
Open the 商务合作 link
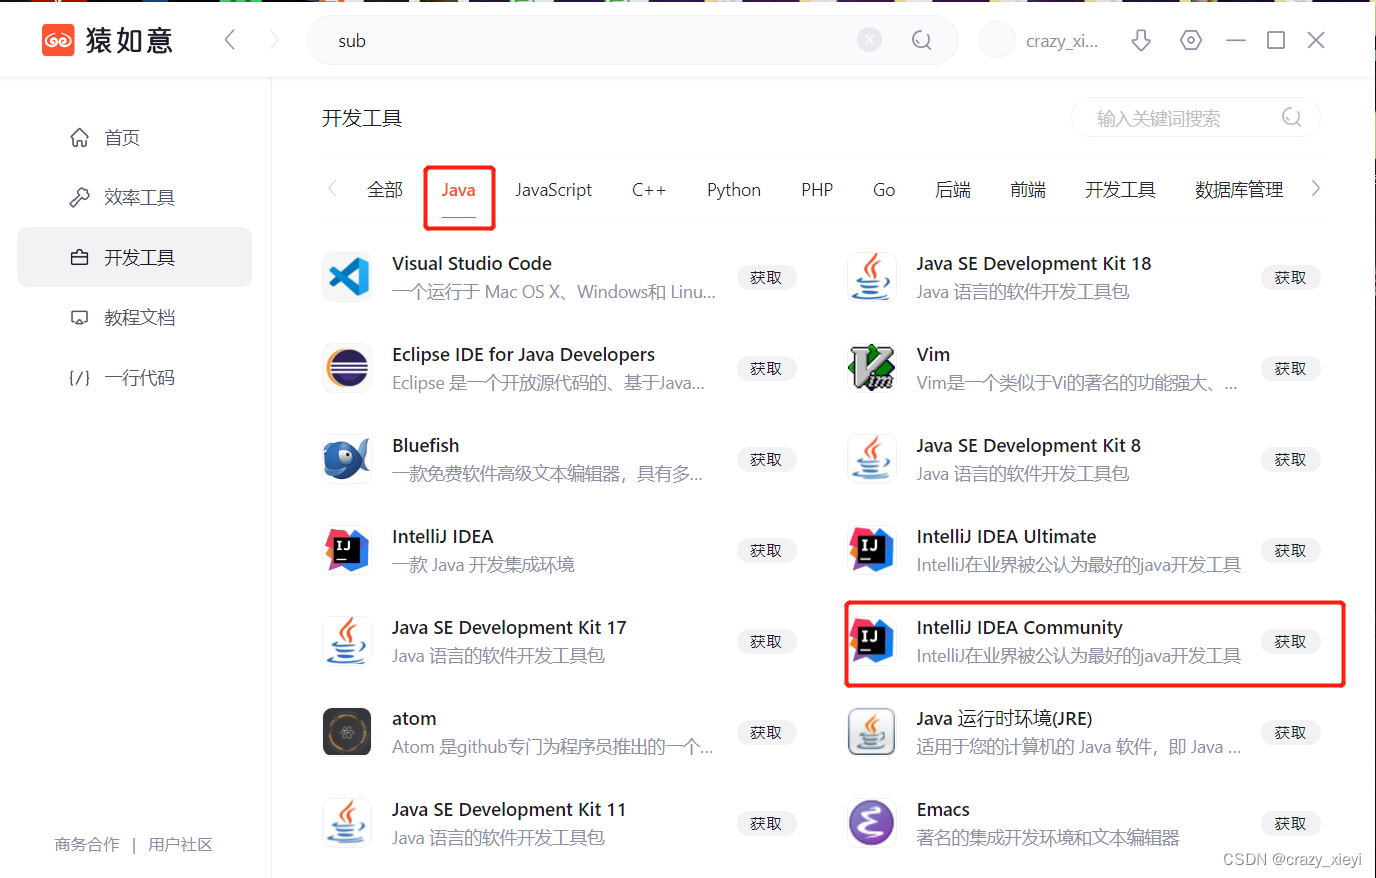pos(87,844)
